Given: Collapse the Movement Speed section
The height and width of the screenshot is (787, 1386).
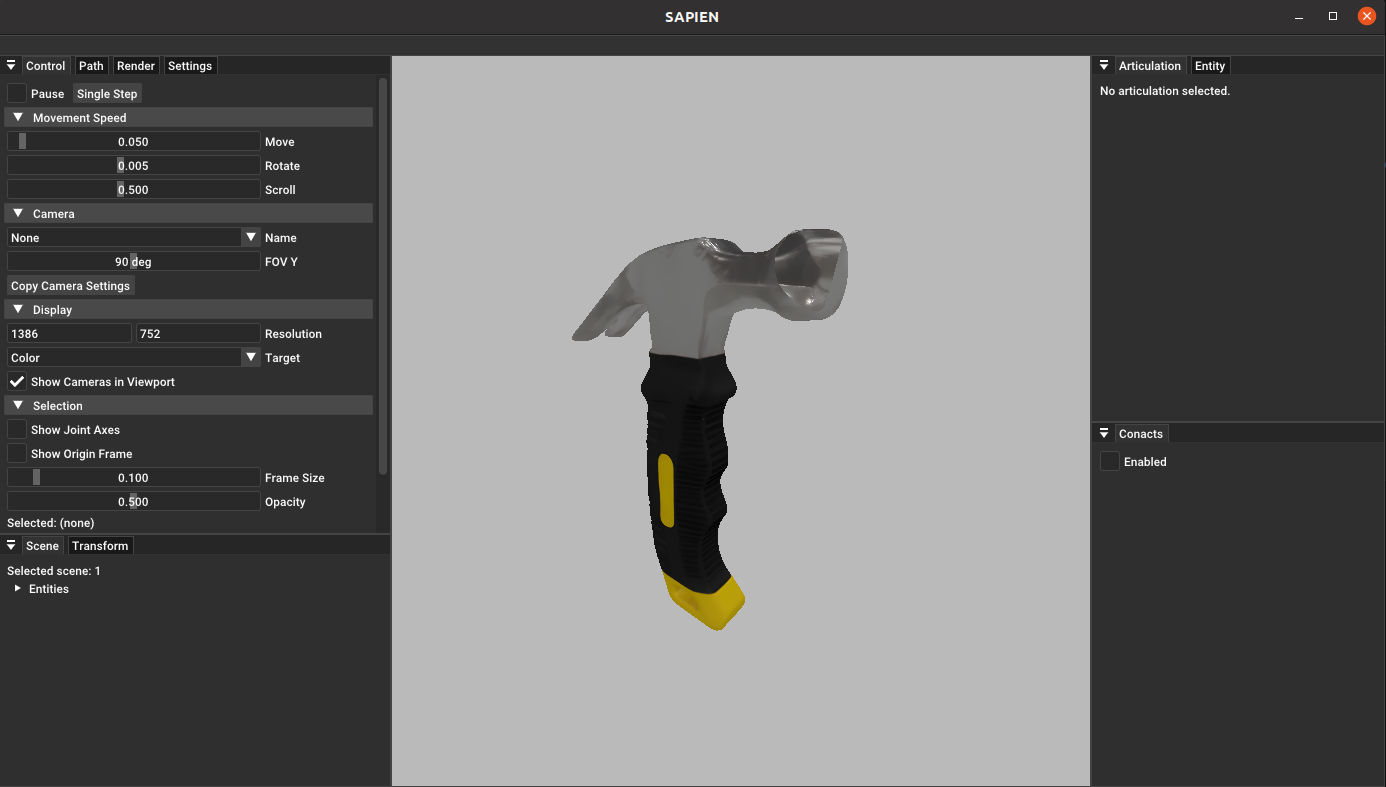Looking at the screenshot, I should point(18,117).
